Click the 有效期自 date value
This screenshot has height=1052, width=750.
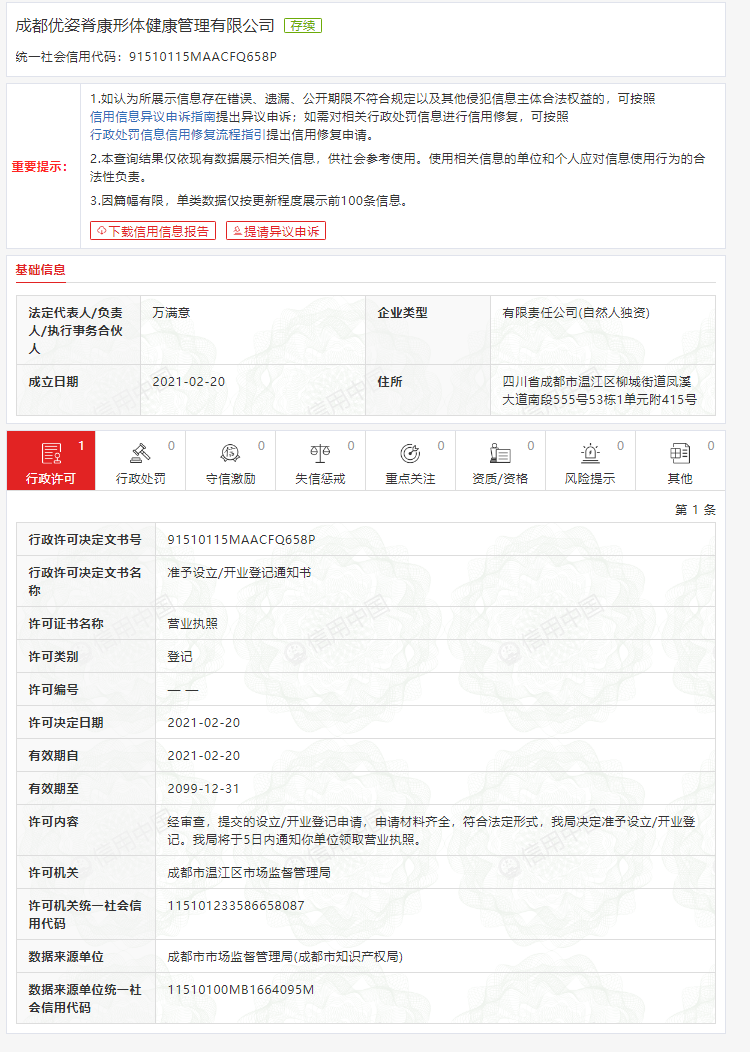click(203, 755)
